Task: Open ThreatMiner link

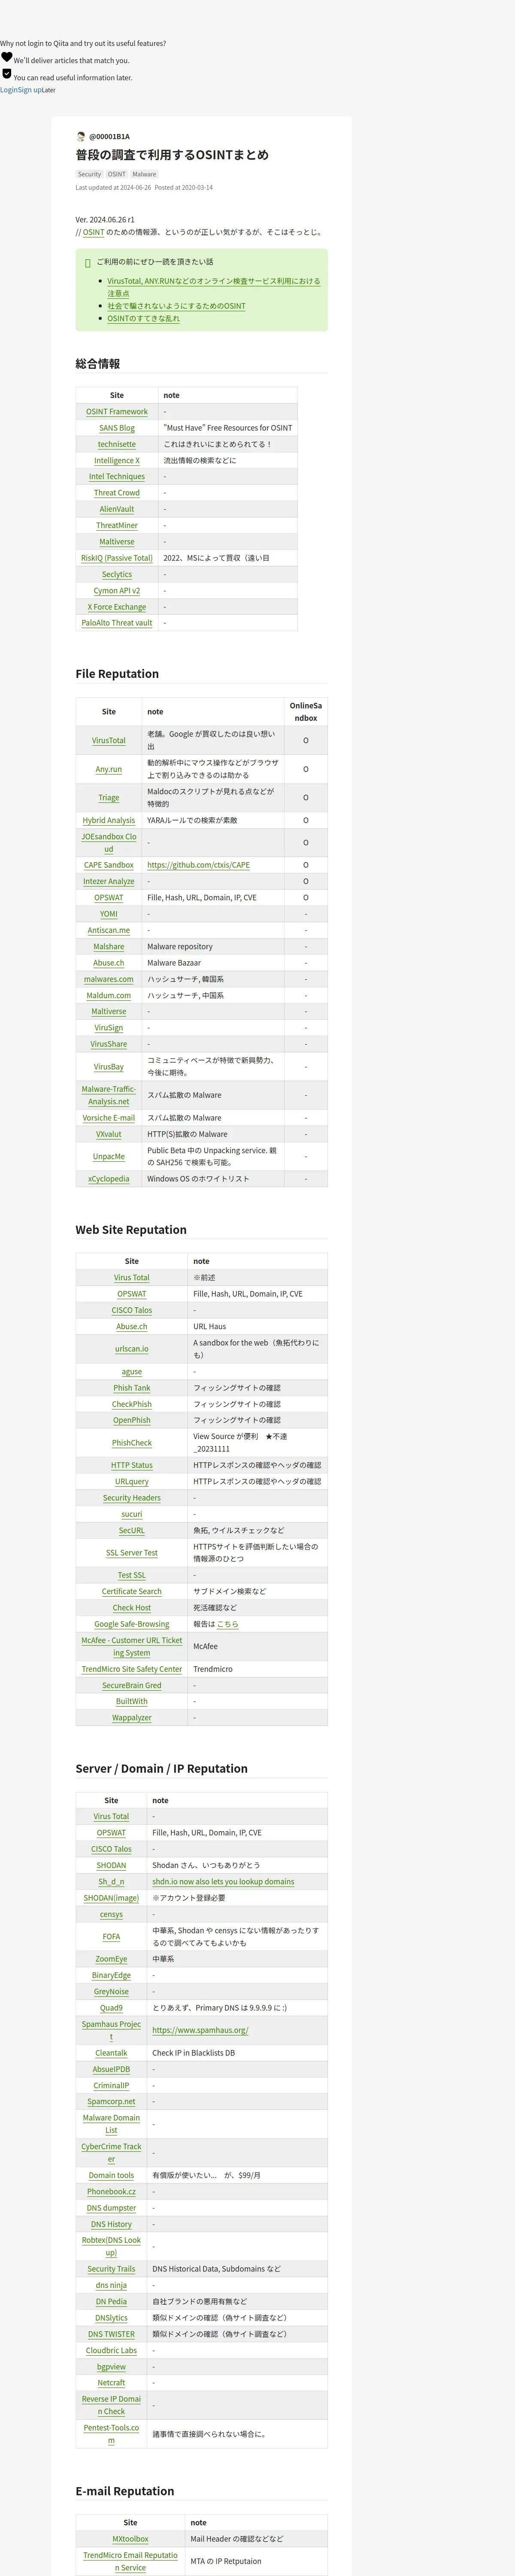Action: [x=117, y=525]
